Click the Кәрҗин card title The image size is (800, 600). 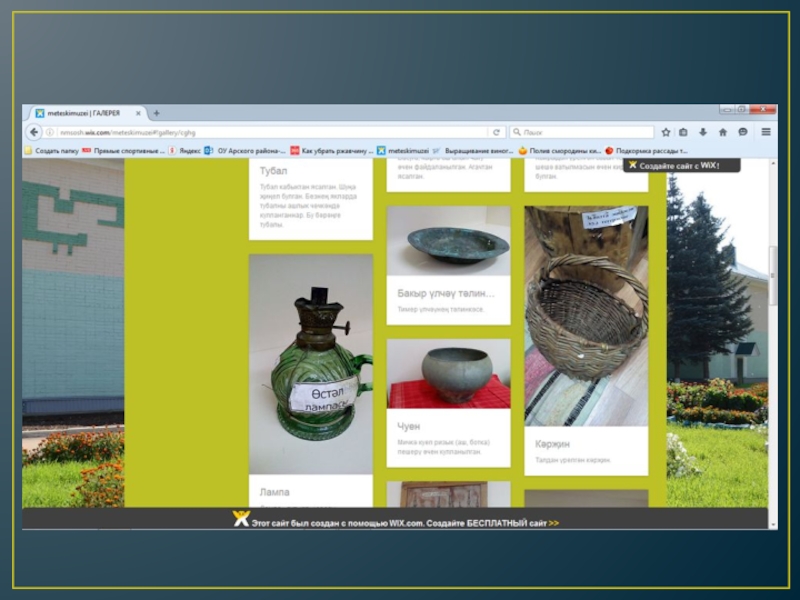point(552,444)
